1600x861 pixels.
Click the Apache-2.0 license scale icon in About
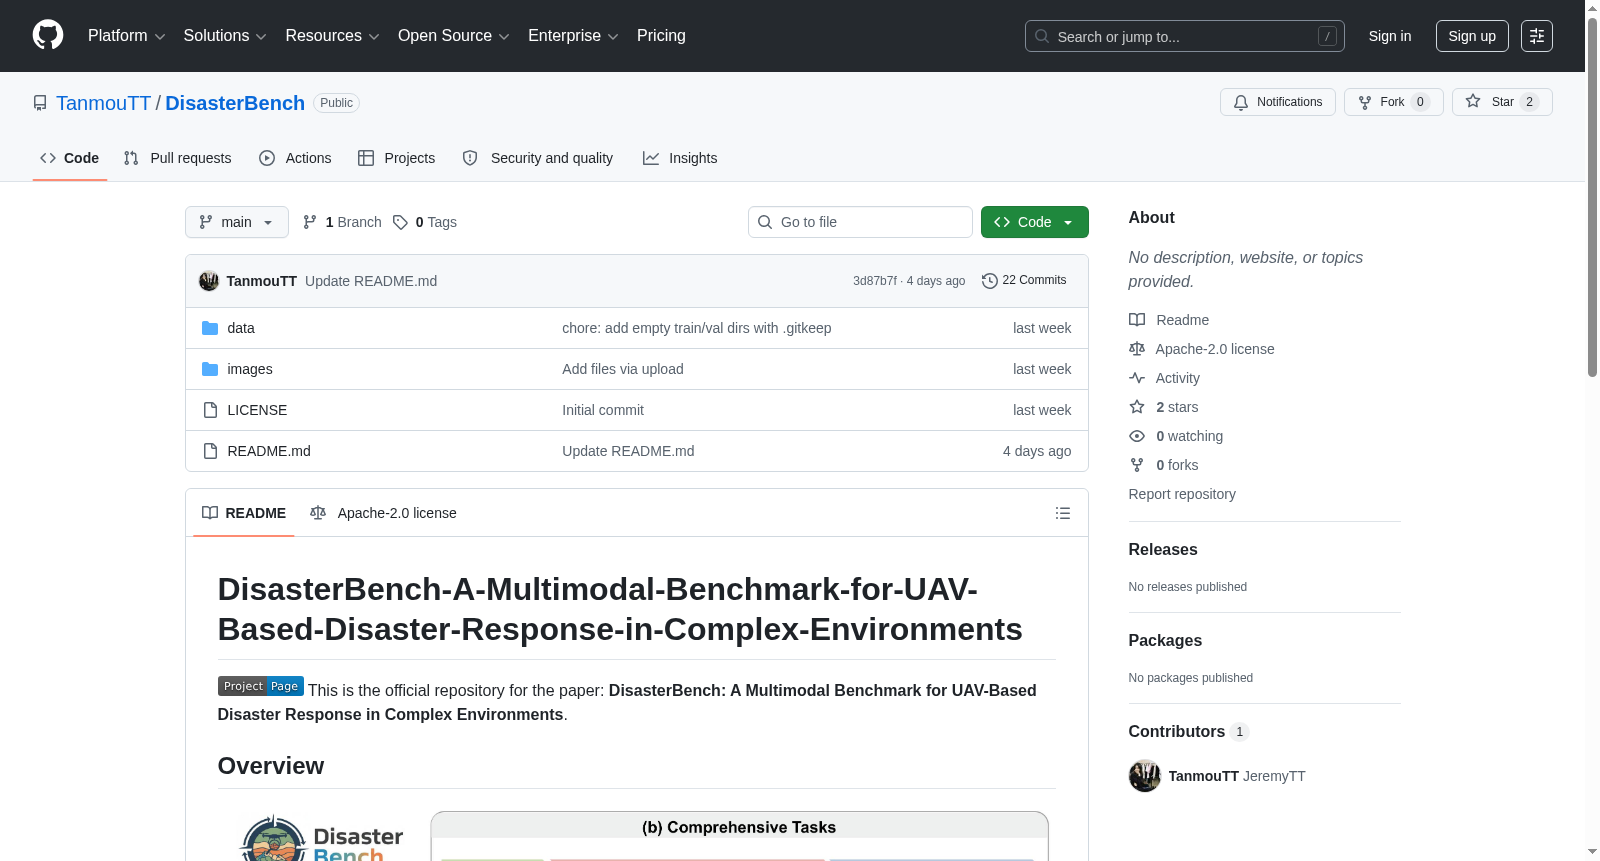point(1137,349)
